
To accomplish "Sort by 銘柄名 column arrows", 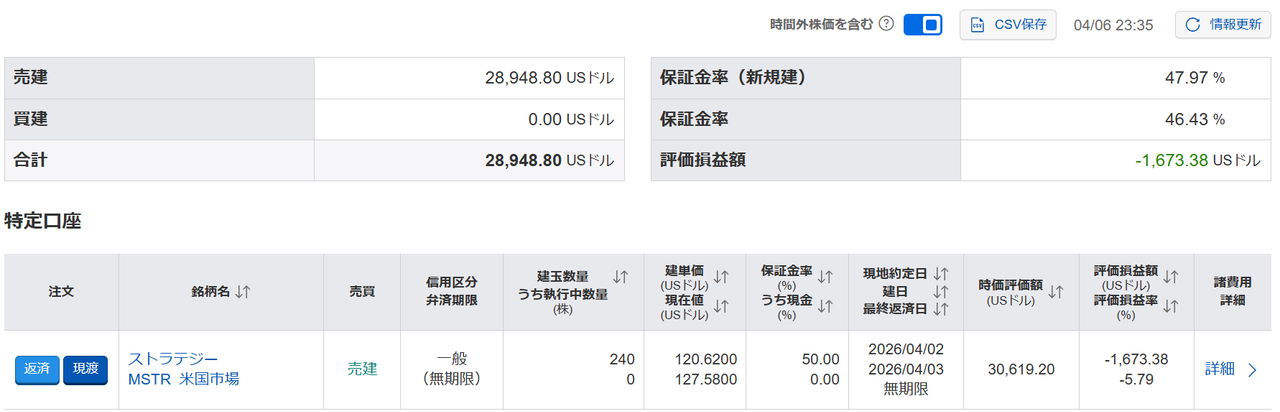I will pos(243,292).
